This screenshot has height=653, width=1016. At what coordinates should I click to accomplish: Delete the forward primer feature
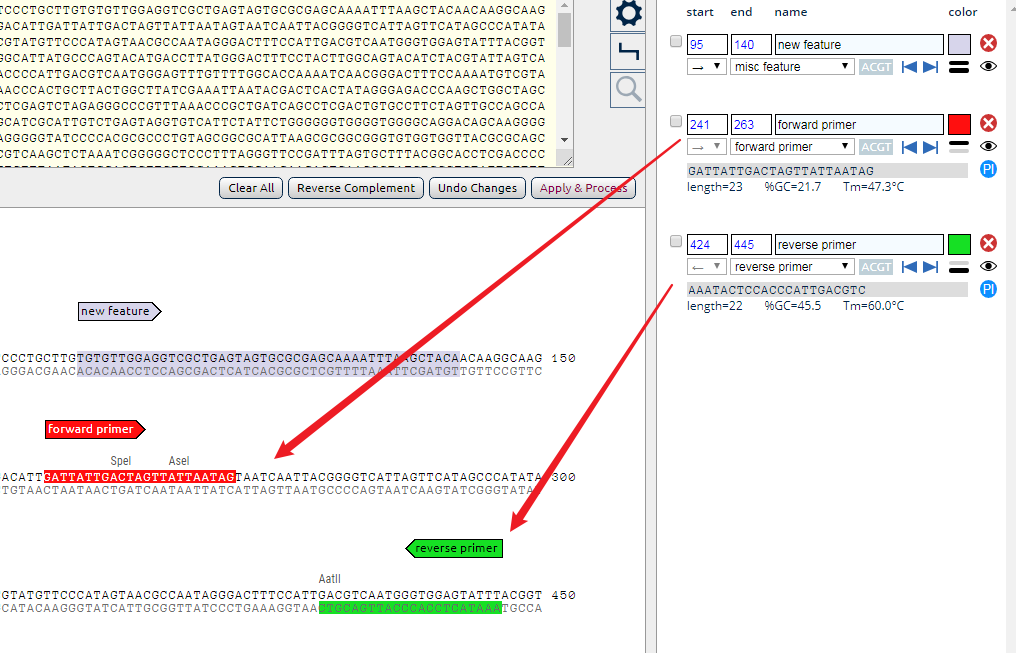pyautogui.click(x=988, y=124)
